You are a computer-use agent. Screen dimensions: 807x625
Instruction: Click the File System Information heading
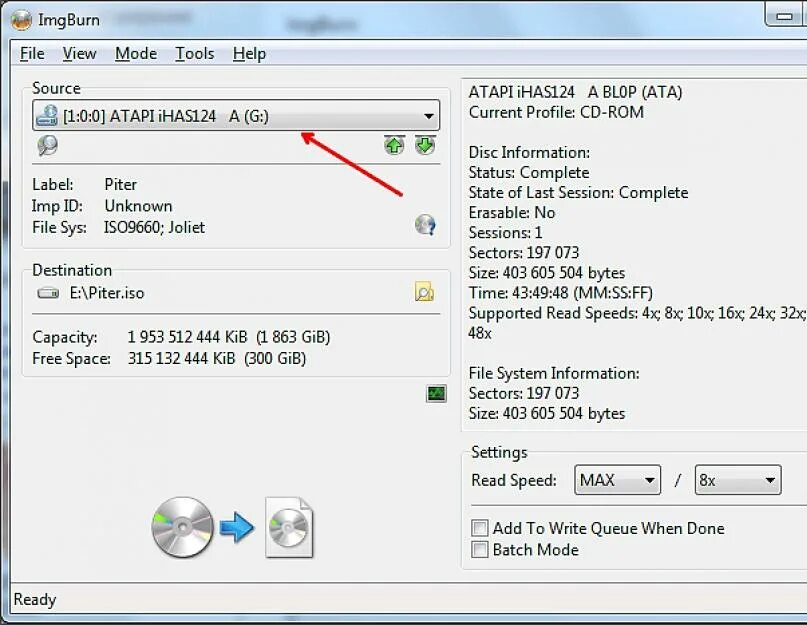point(554,373)
